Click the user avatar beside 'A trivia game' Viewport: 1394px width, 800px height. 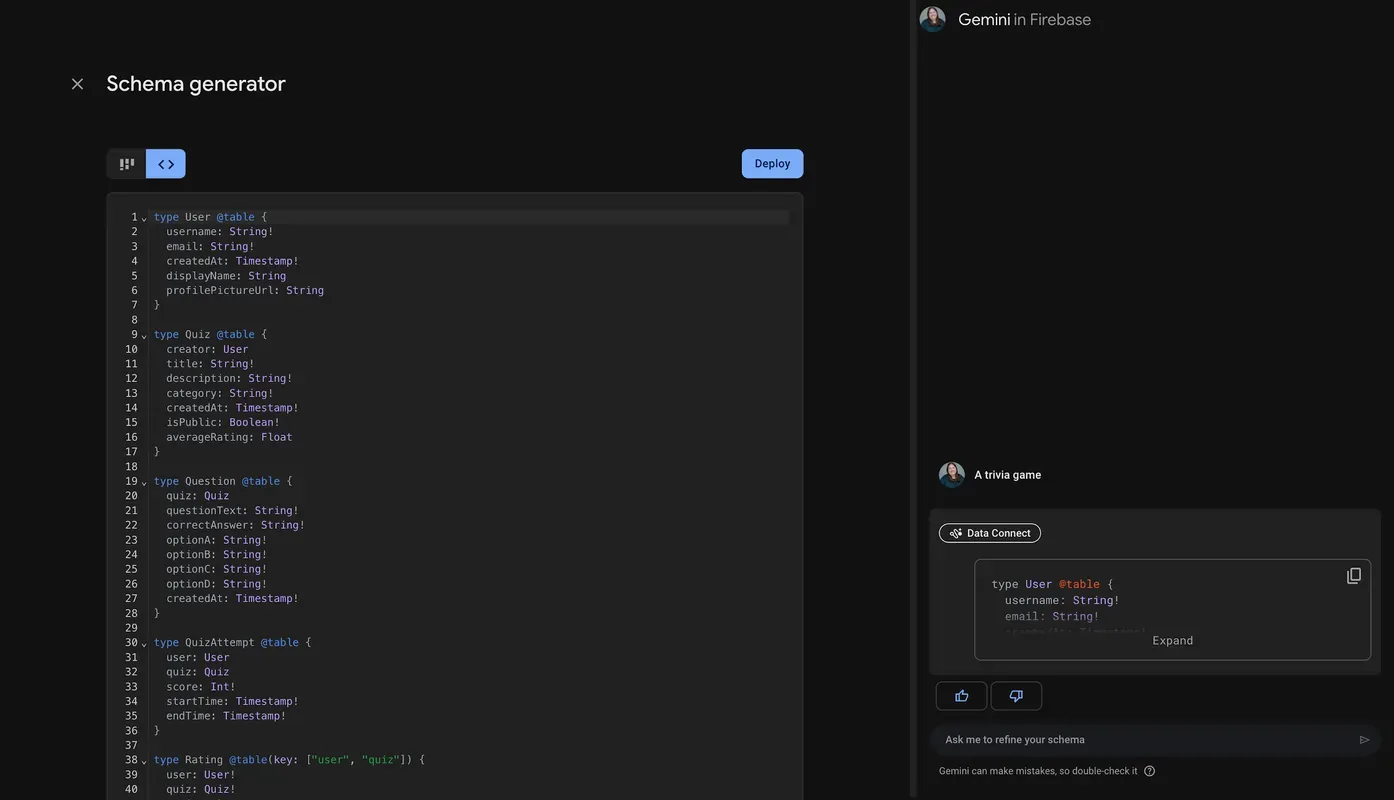pos(952,475)
